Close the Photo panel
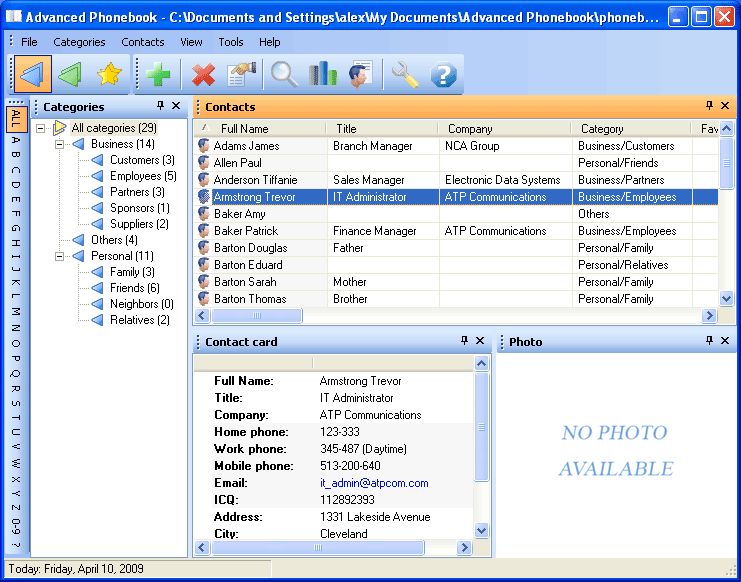The width and height of the screenshot is (741, 582). [x=725, y=341]
